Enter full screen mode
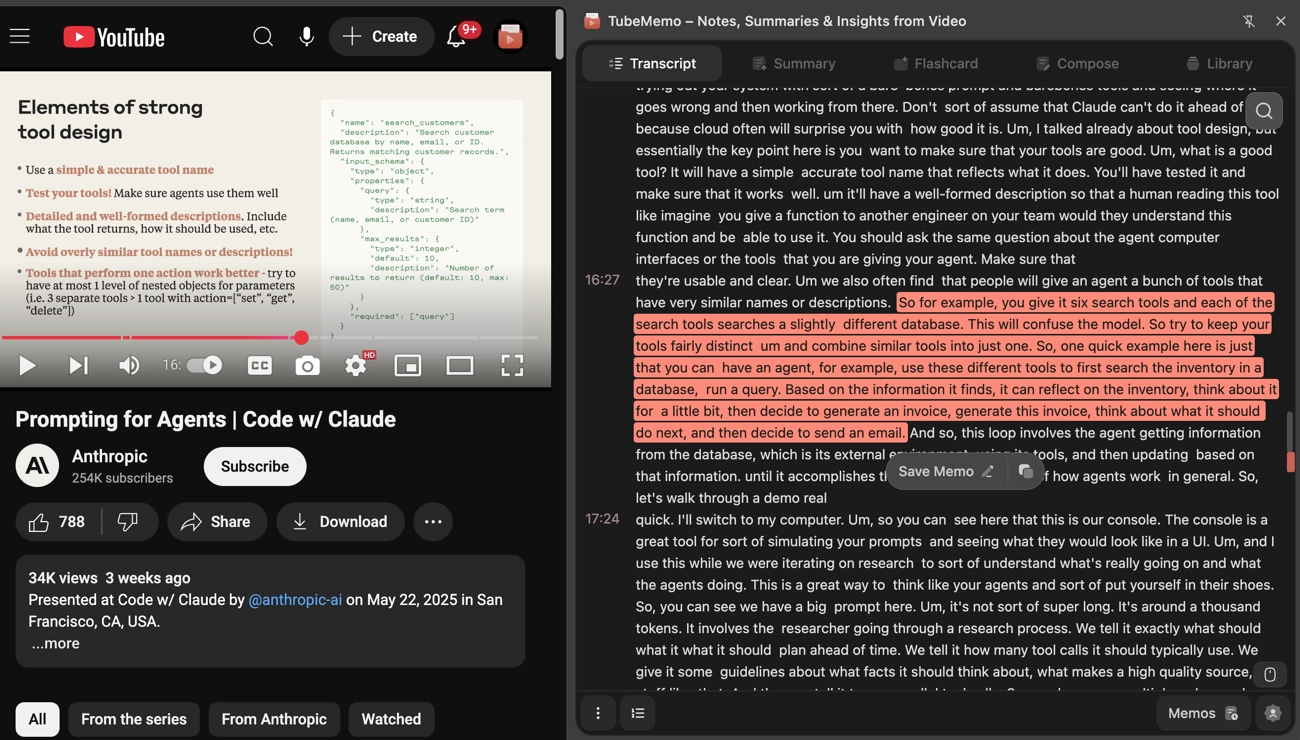The width and height of the screenshot is (1300, 740). [x=512, y=366]
